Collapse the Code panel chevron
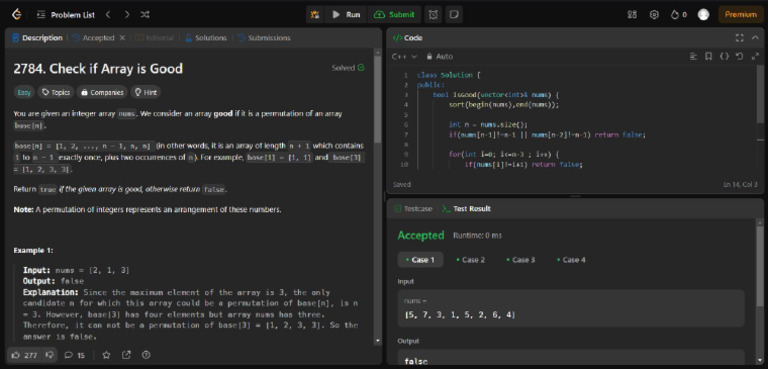Viewport: 768px width, 369px height. (x=755, y=38)
